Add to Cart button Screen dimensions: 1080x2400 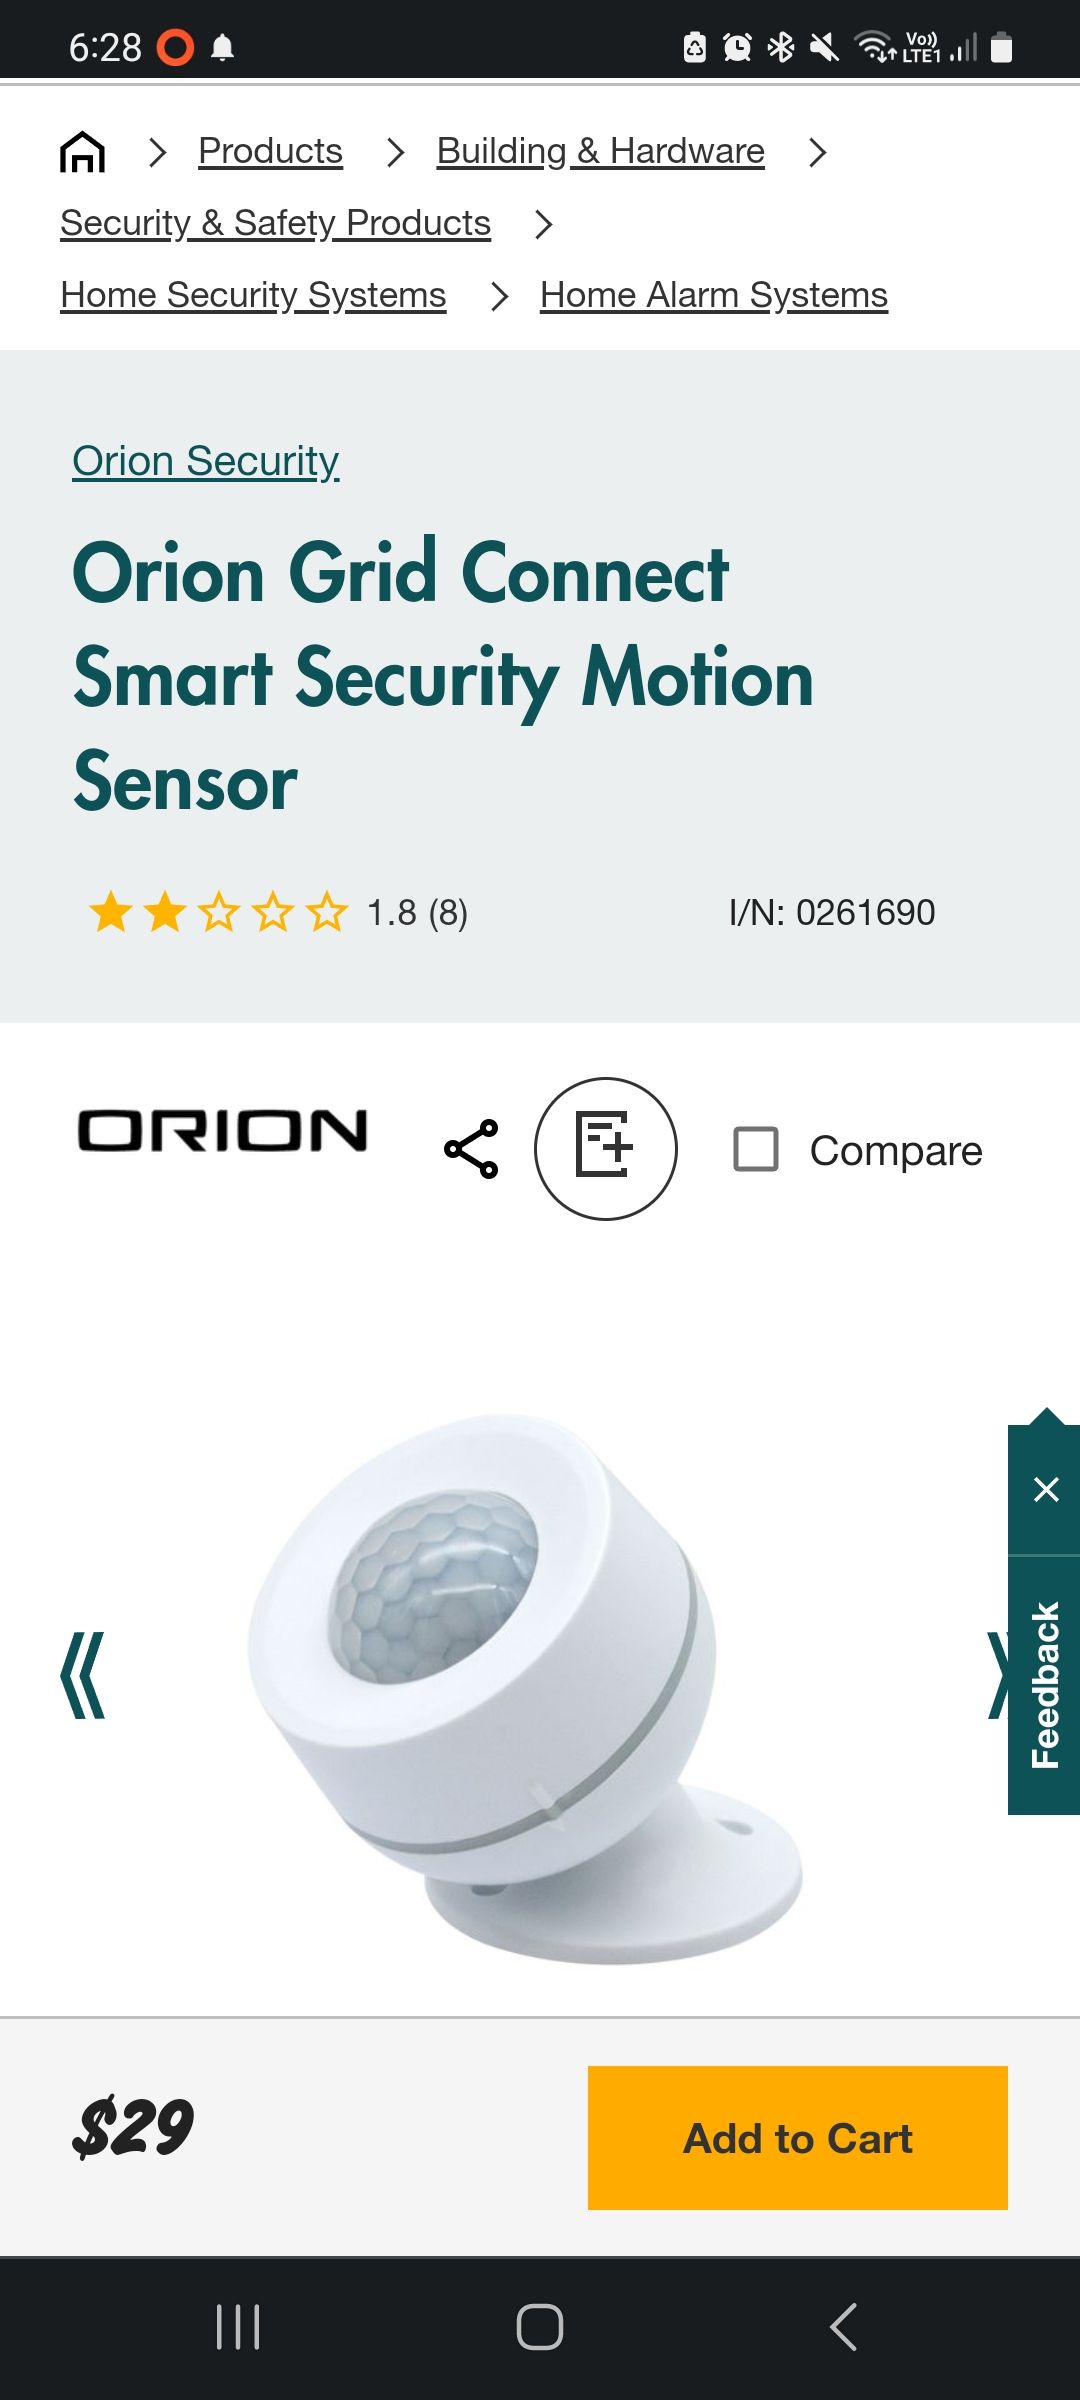(798, 2138)
